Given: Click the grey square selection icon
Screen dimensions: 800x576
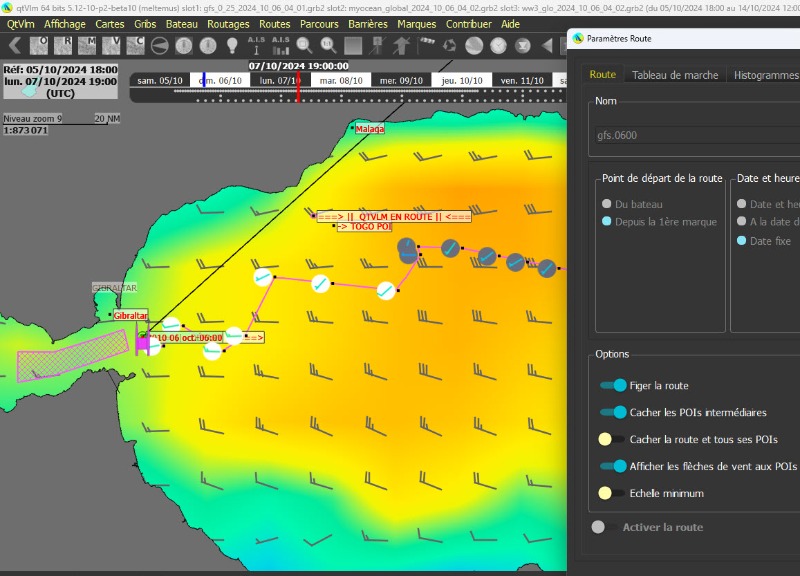Looking at the screenshot, I should 353,46.
